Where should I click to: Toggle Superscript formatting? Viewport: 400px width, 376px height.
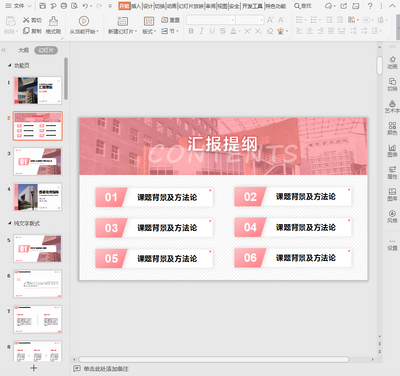247,31
